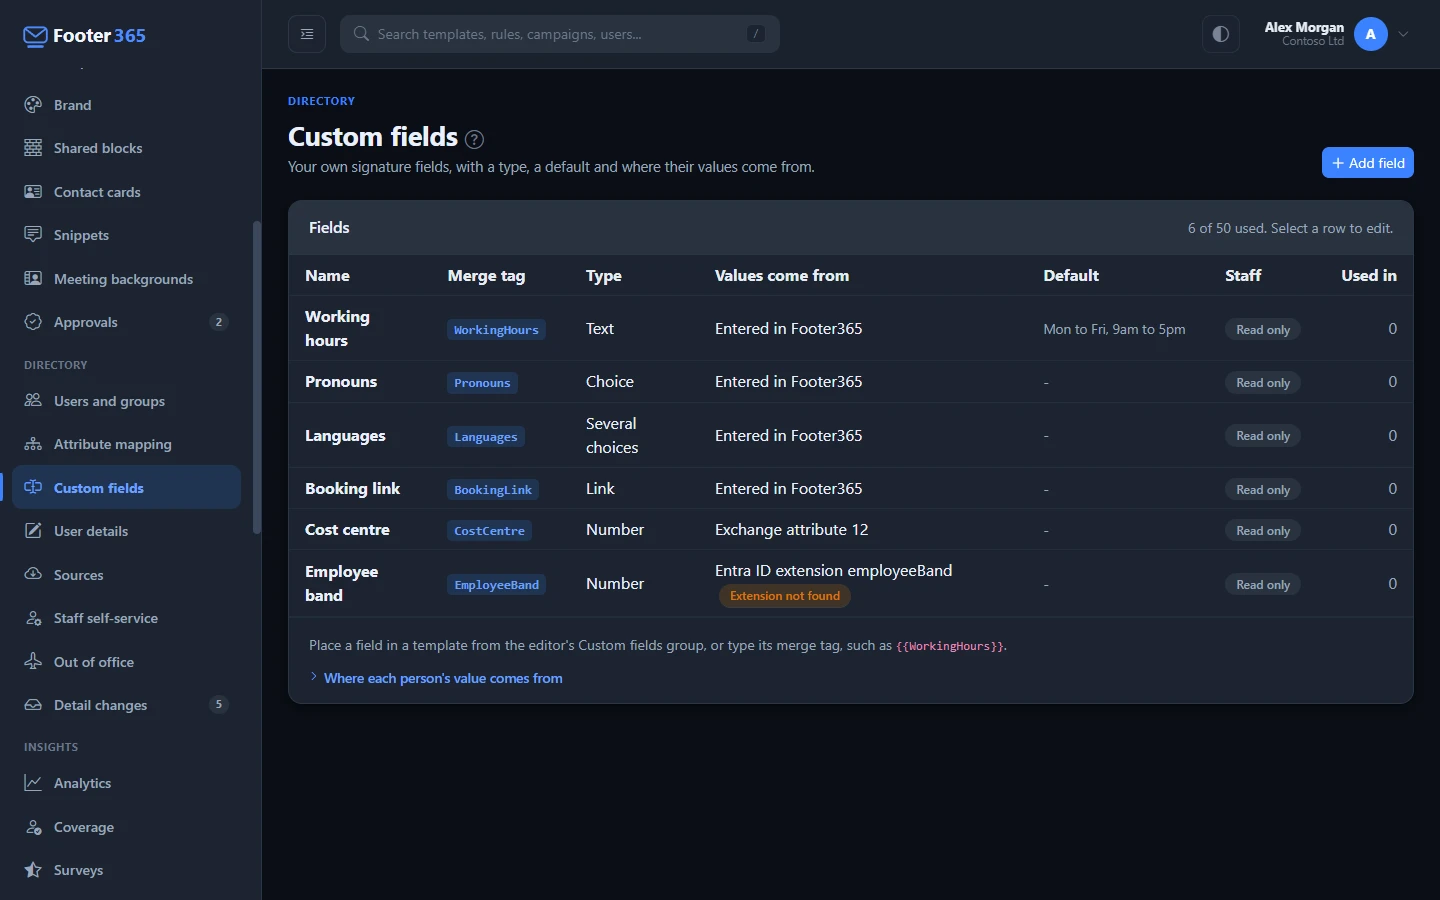Expand 'Where each person's value comes from'

tap(436, 678)
